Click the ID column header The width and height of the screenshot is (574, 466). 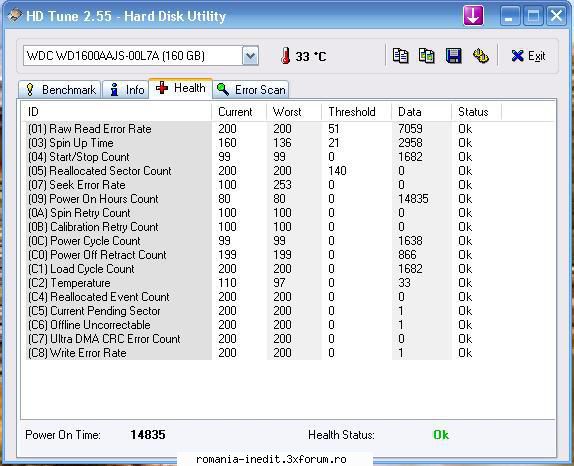point(116,112)
